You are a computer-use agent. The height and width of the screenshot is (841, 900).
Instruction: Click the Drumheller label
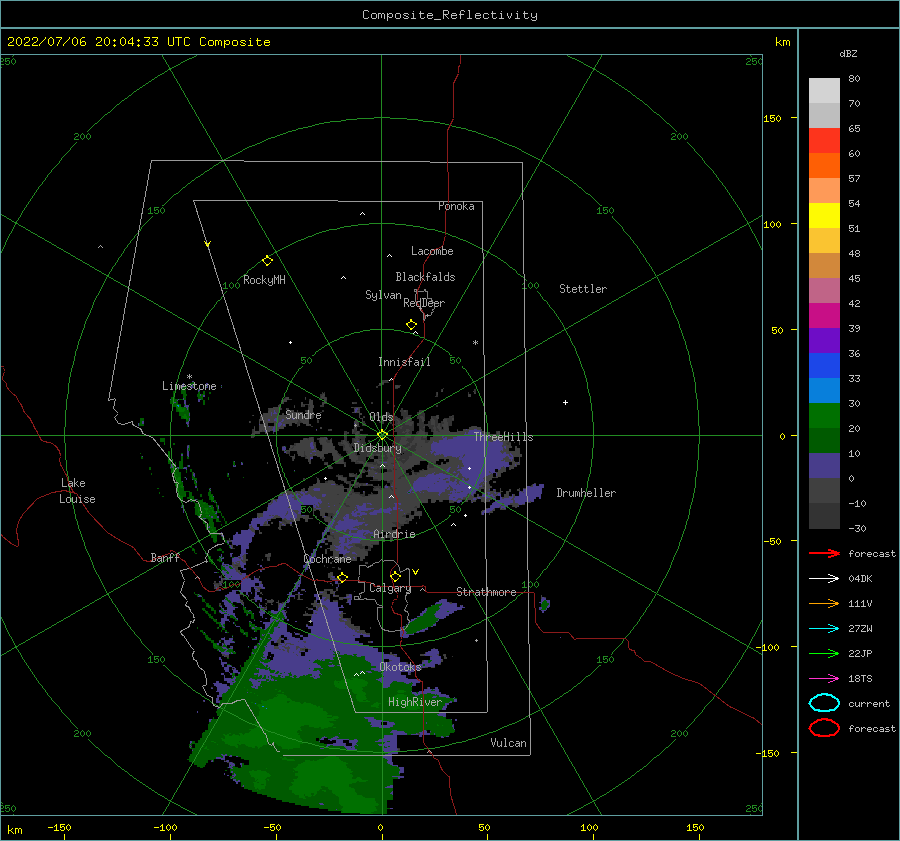click(x=586, y=493)
